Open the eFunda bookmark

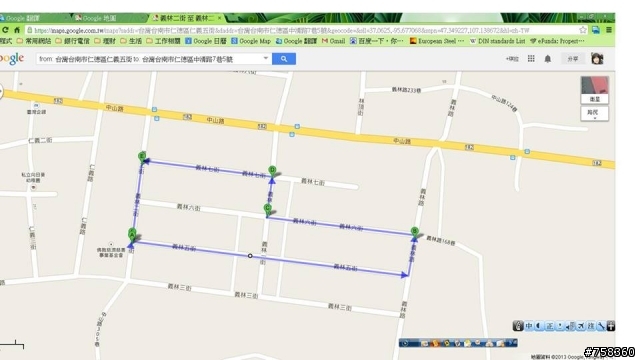pos(557,41)
